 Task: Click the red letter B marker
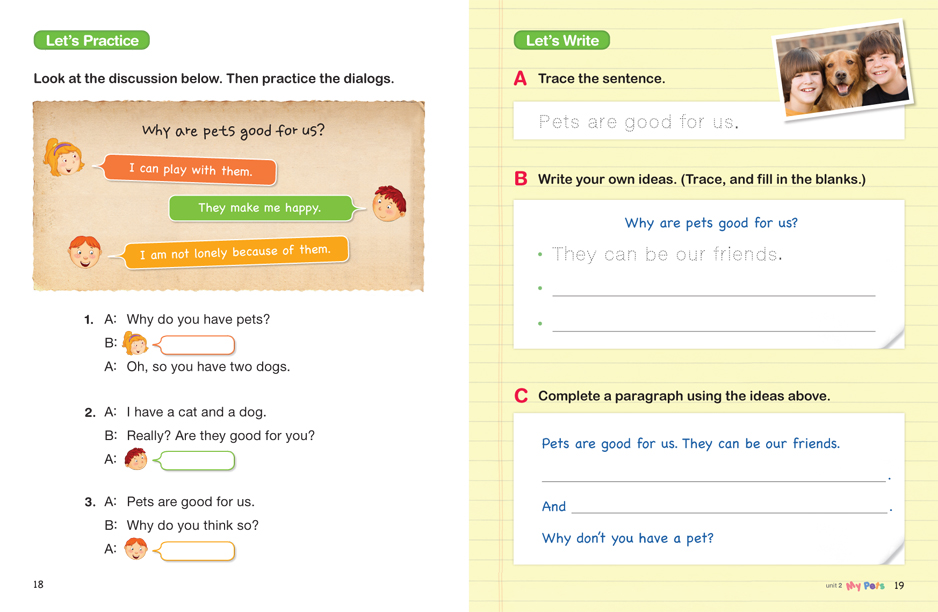click(520, 179)
